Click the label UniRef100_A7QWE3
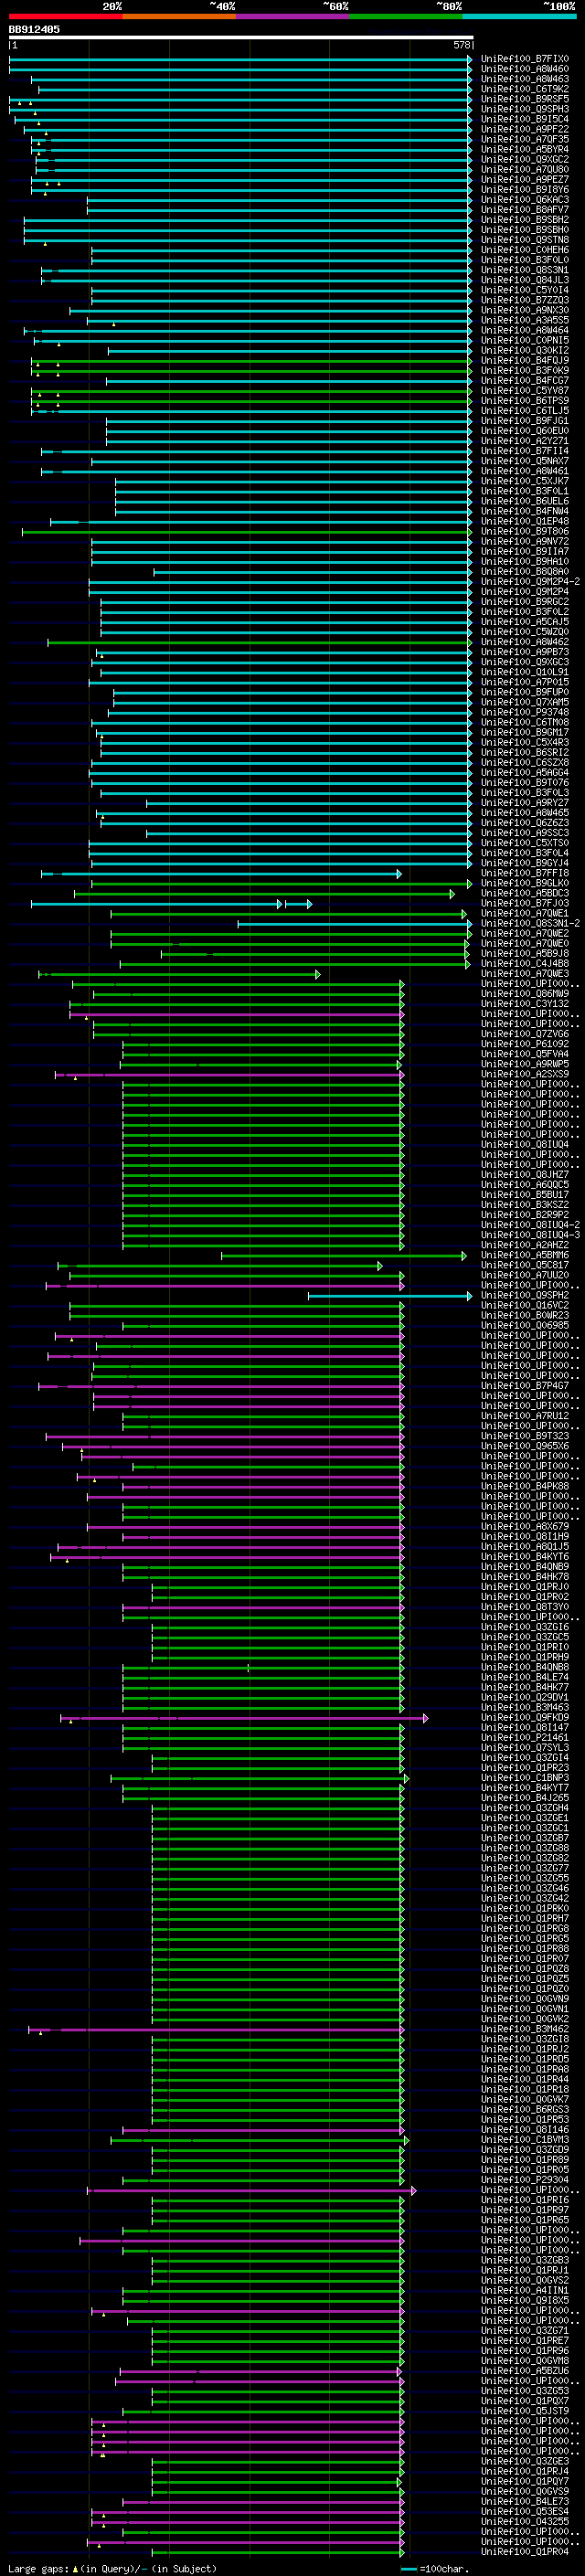Screen dimensions: 585x2576 pyautogui.click(x=525, y=974)
